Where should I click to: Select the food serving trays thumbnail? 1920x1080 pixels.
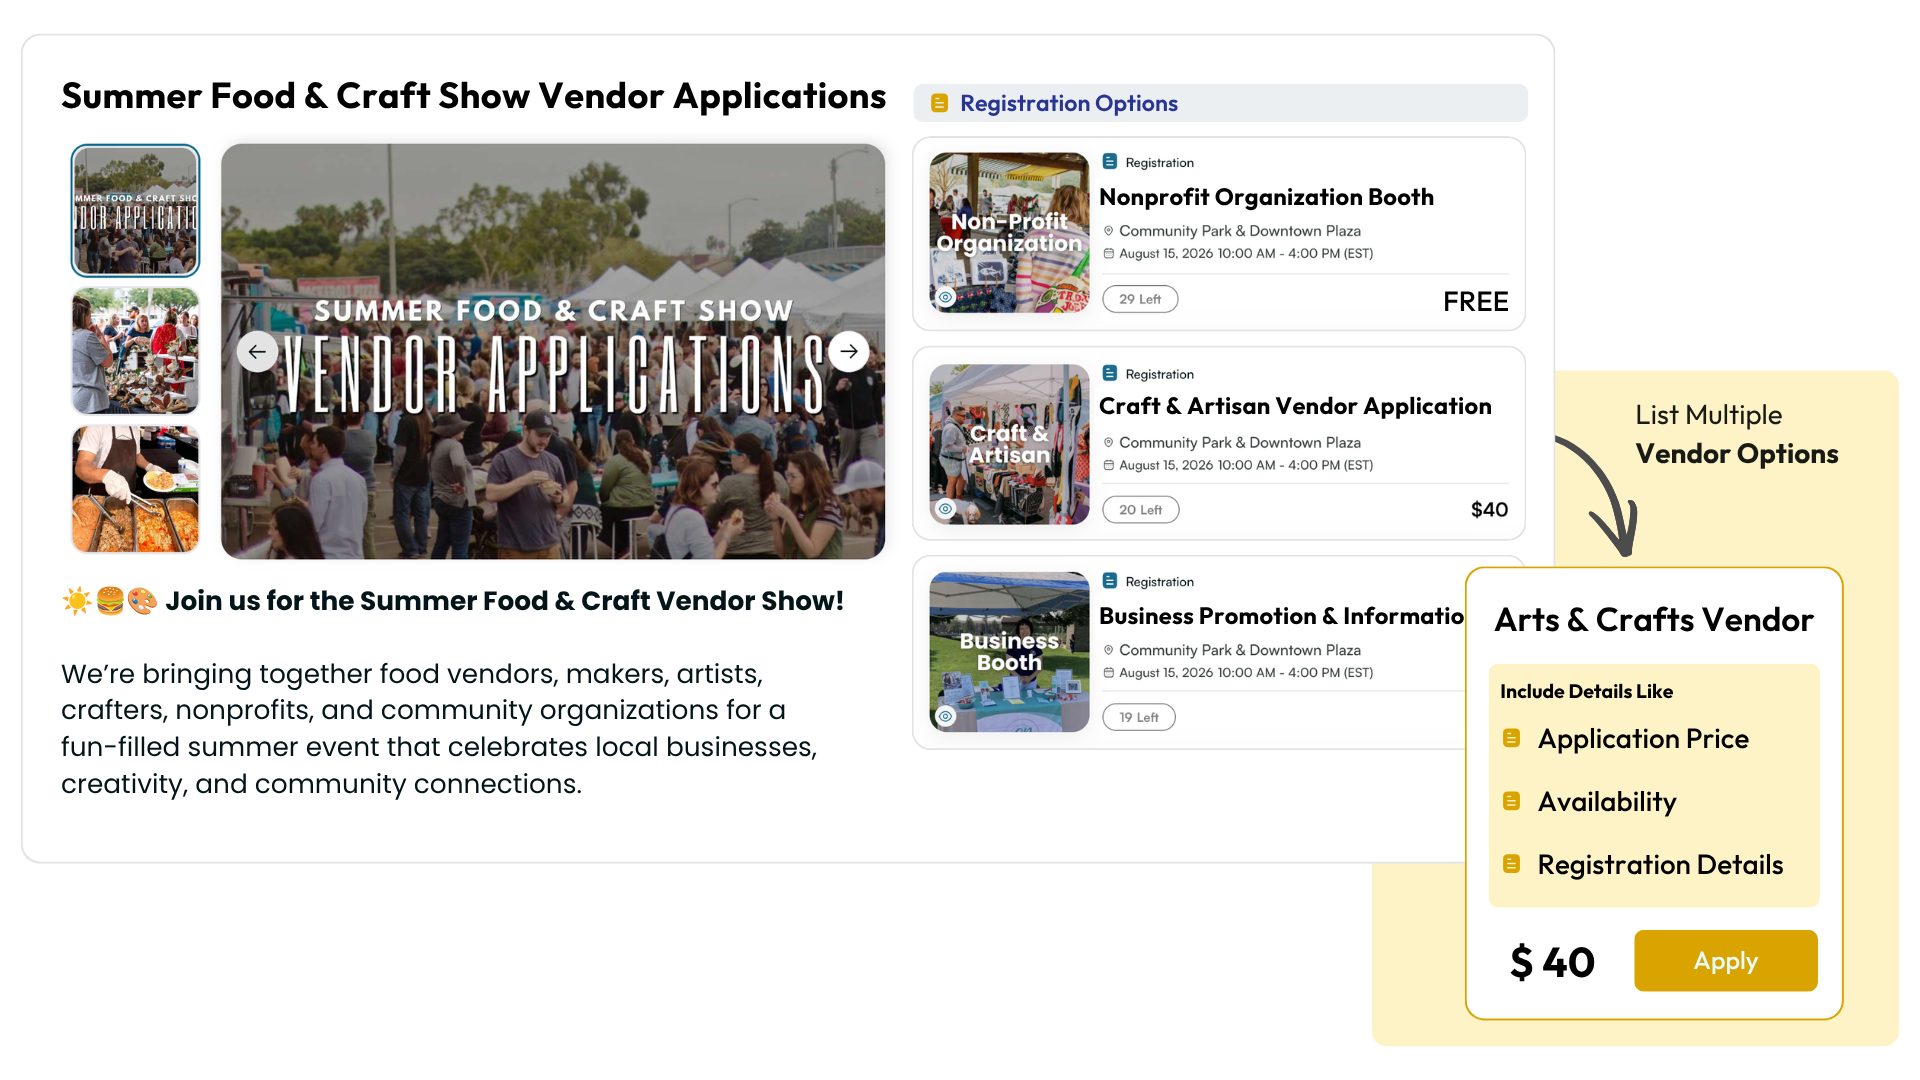pos(135,489)
